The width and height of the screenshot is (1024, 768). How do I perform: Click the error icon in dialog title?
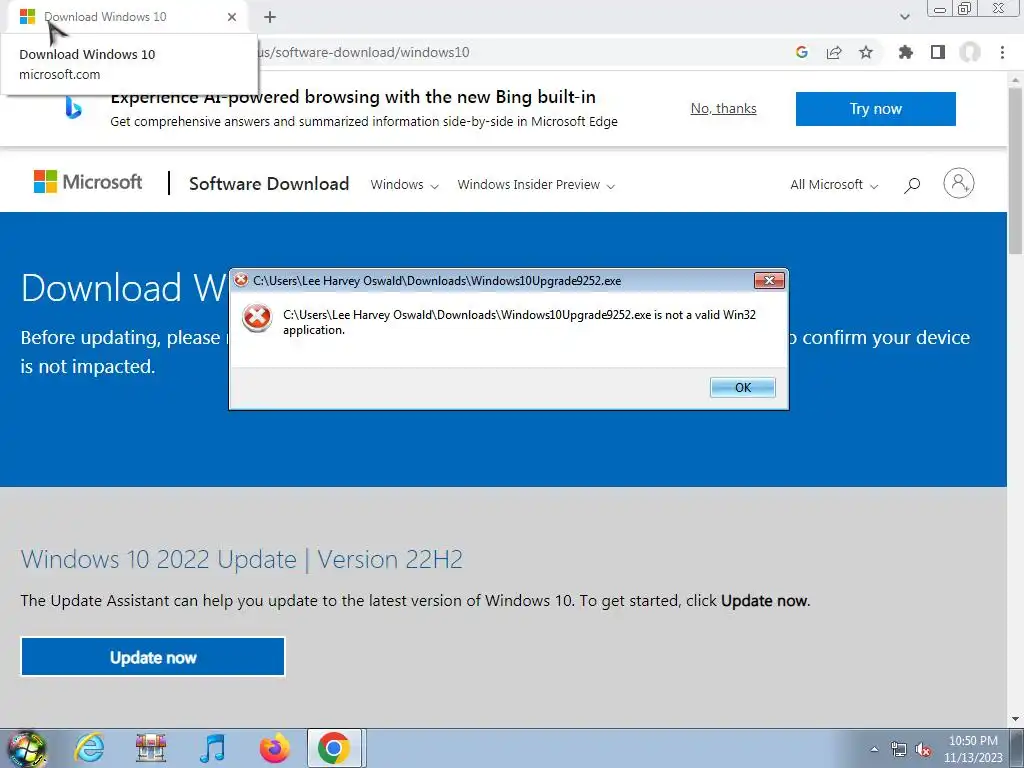click(241, 280)
